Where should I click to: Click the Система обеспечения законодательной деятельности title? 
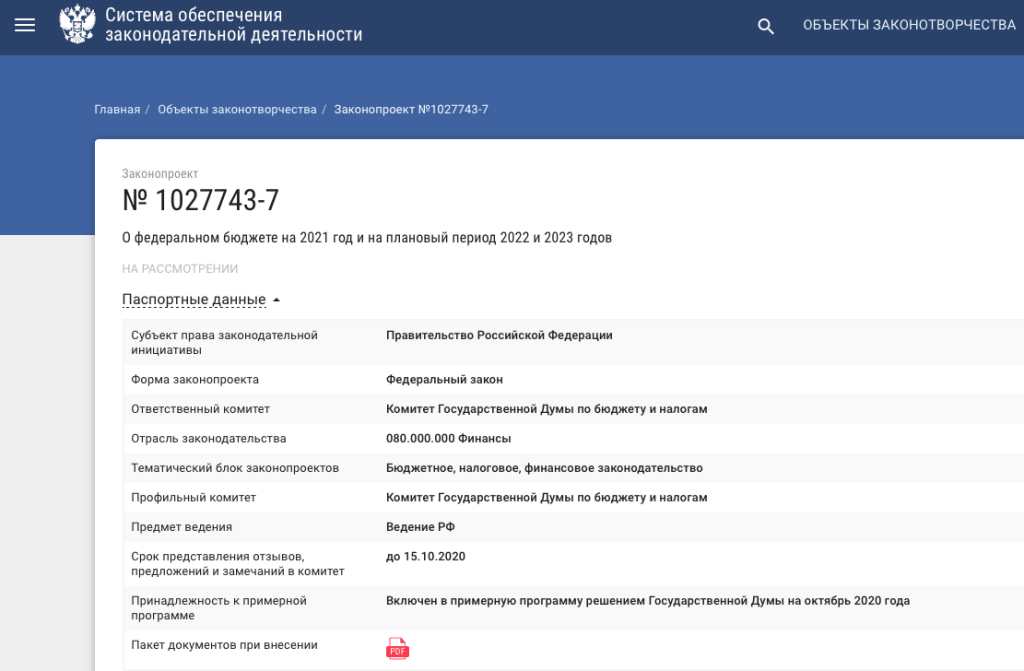[x=233, y=26]
